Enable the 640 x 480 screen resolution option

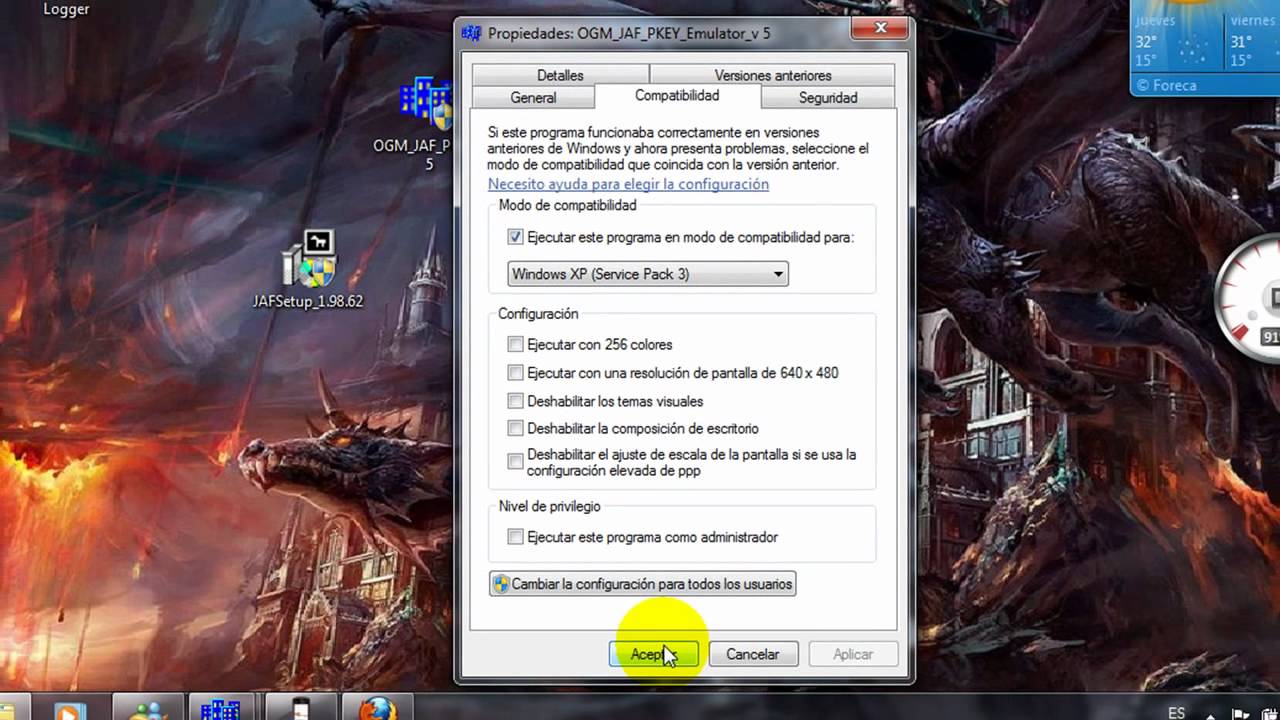tap(515, 373)
